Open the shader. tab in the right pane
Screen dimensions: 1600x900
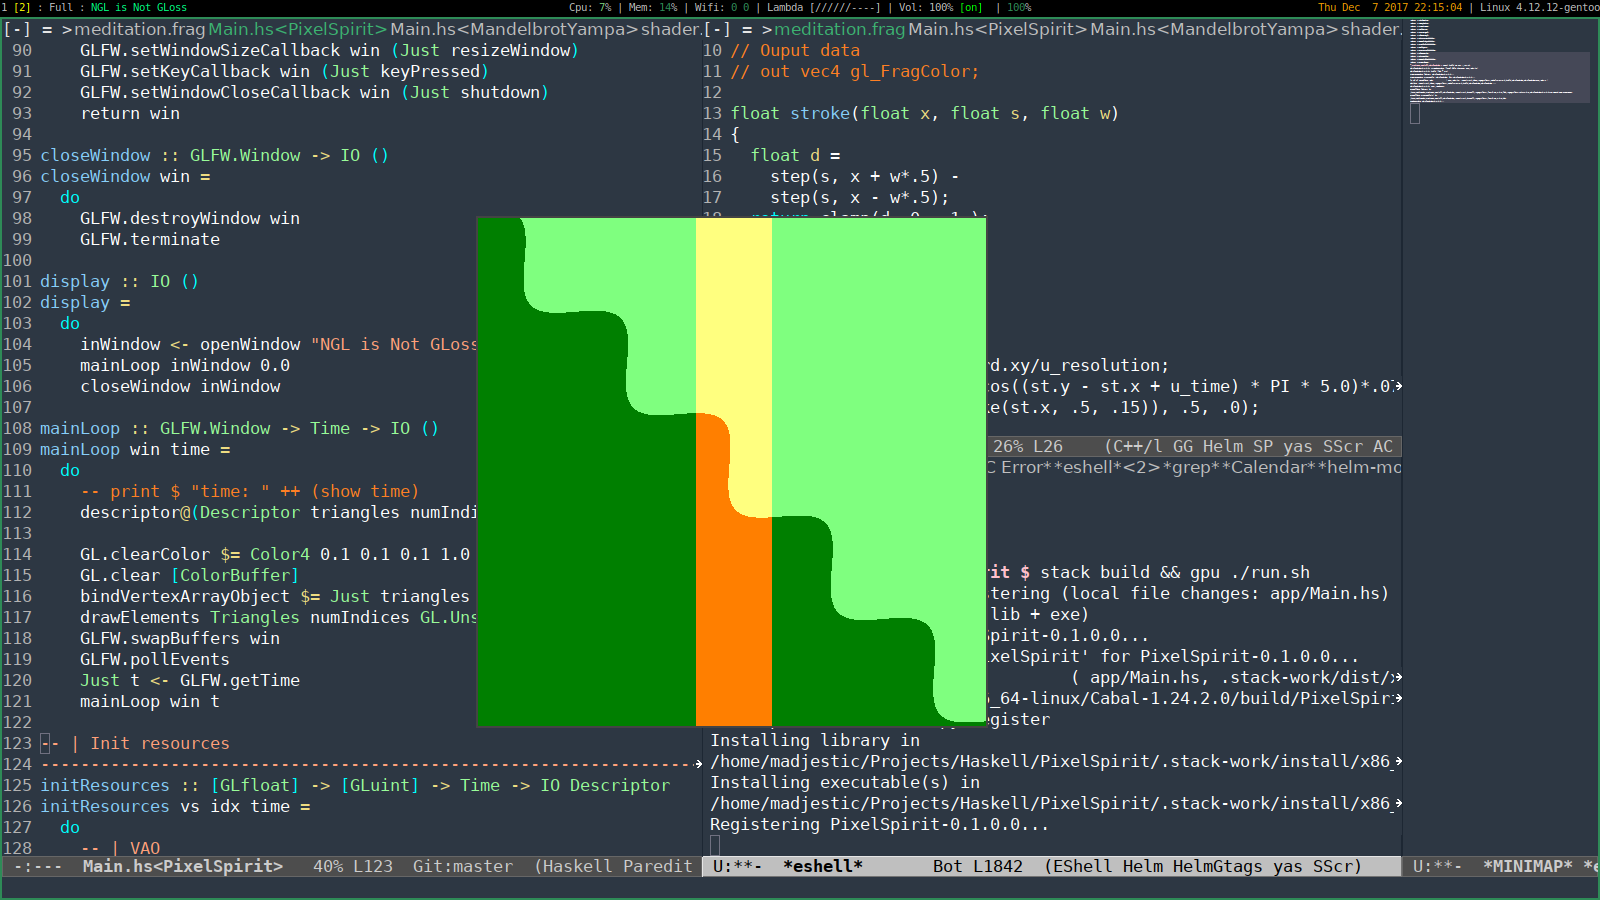click(1371, 29)
